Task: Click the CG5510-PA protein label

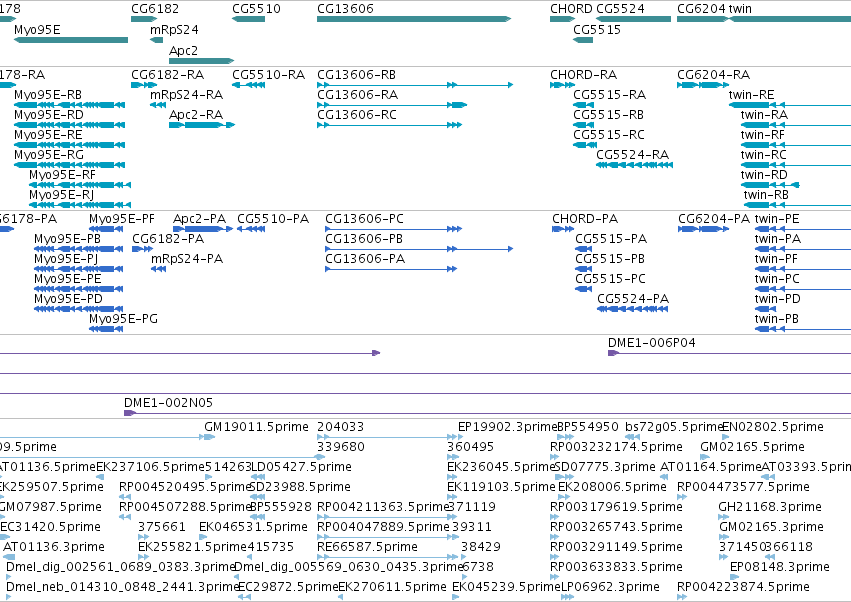Action: click(273, 219)
